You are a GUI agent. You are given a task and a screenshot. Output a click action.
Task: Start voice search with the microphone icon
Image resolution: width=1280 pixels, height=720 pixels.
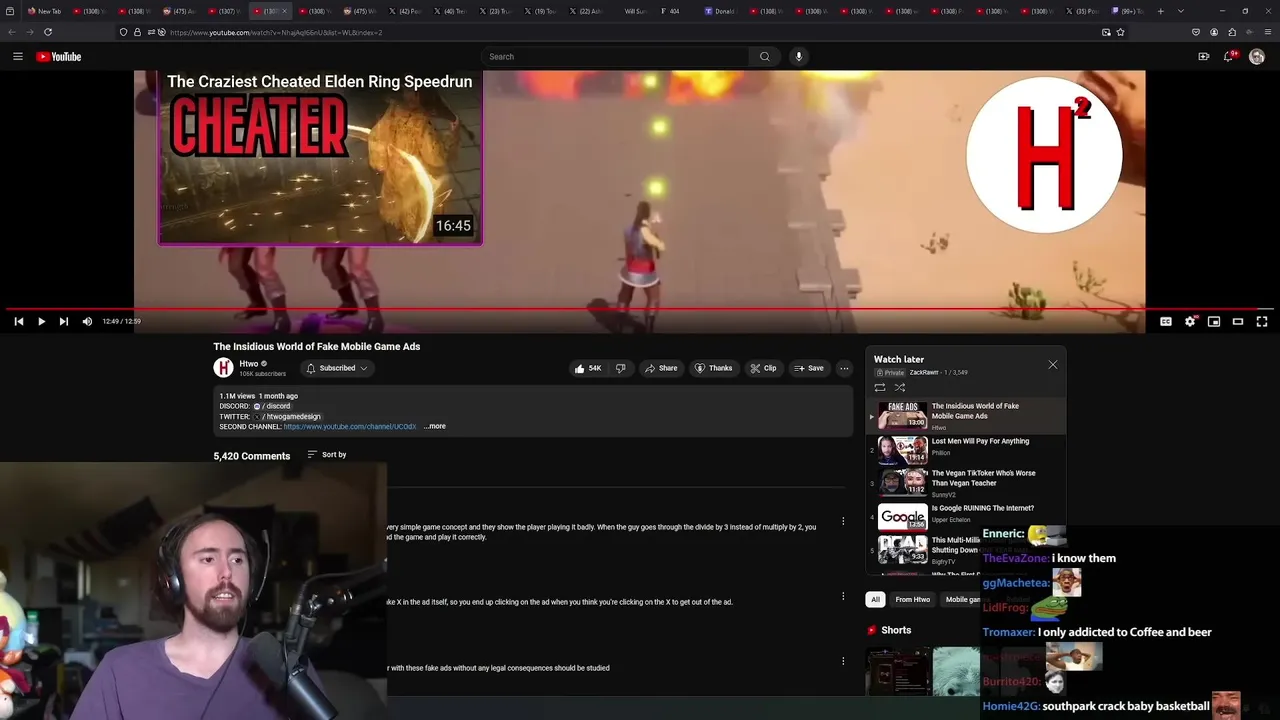(x=798, y=57)
